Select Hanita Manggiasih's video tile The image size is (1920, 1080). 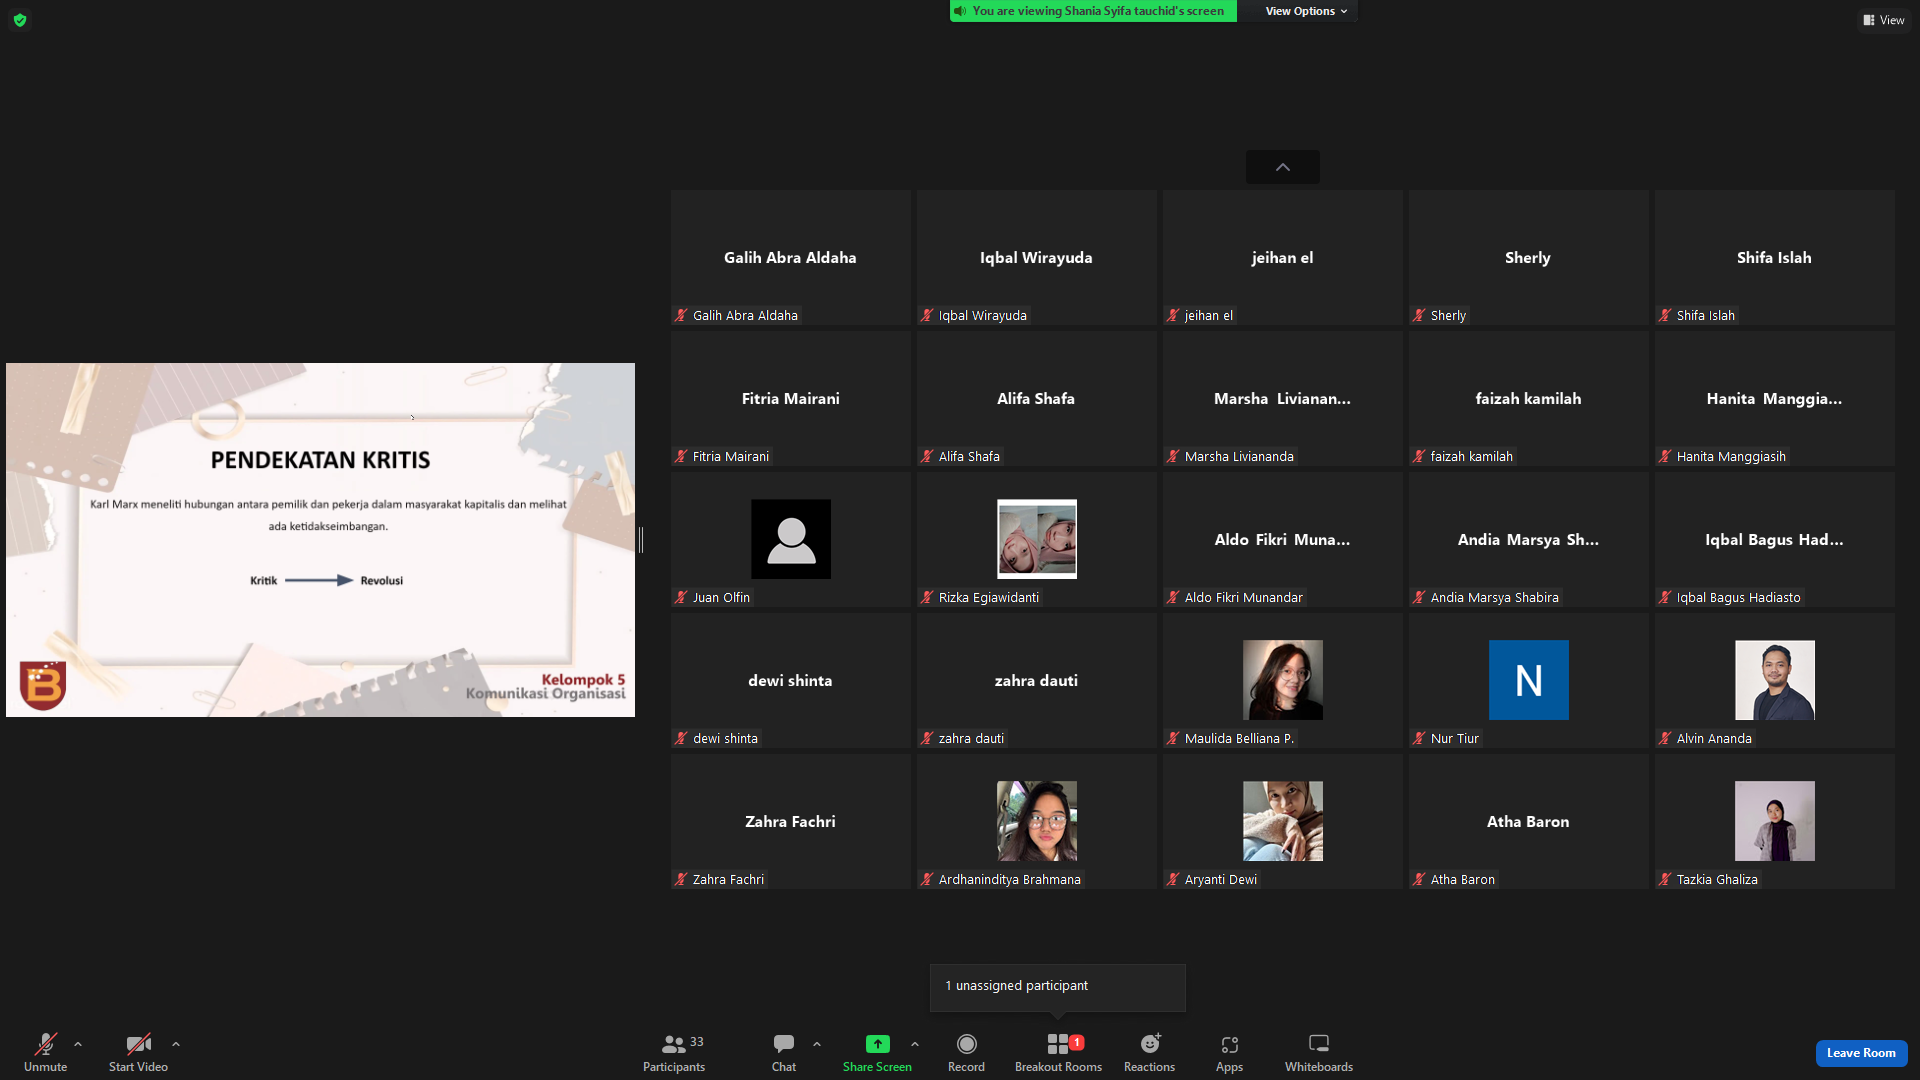[x=1774, y=399]
